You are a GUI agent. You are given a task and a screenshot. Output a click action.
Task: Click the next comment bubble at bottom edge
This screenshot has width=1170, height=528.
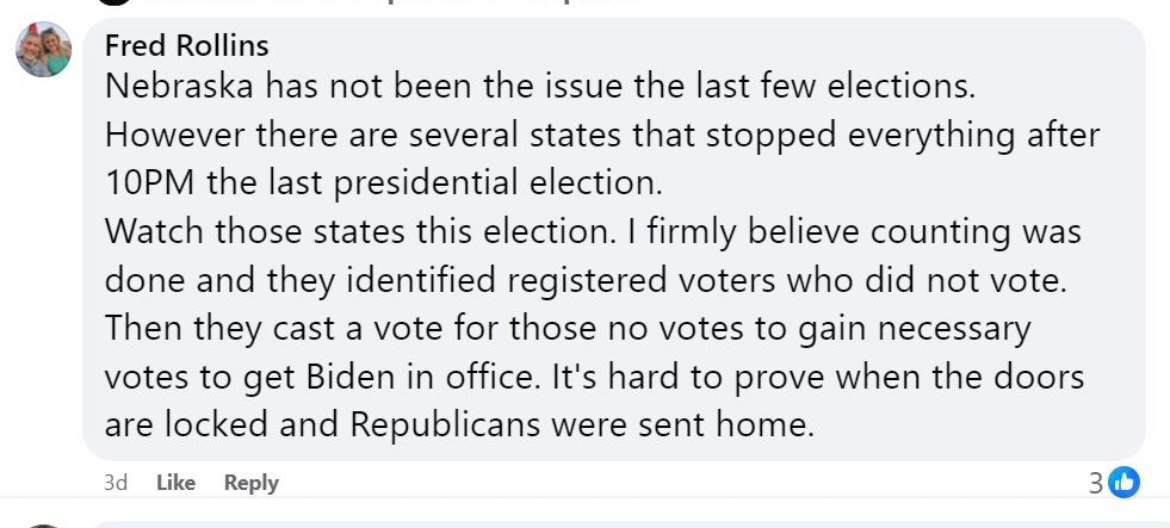(x=600, y=523)
